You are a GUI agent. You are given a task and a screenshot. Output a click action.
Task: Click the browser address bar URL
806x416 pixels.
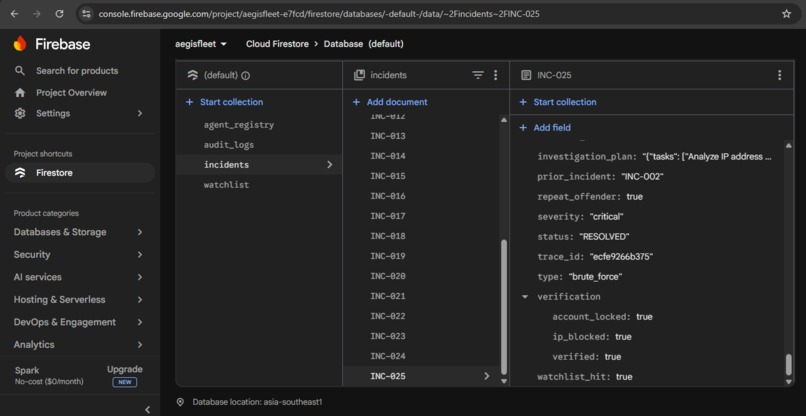click(319, 14)
